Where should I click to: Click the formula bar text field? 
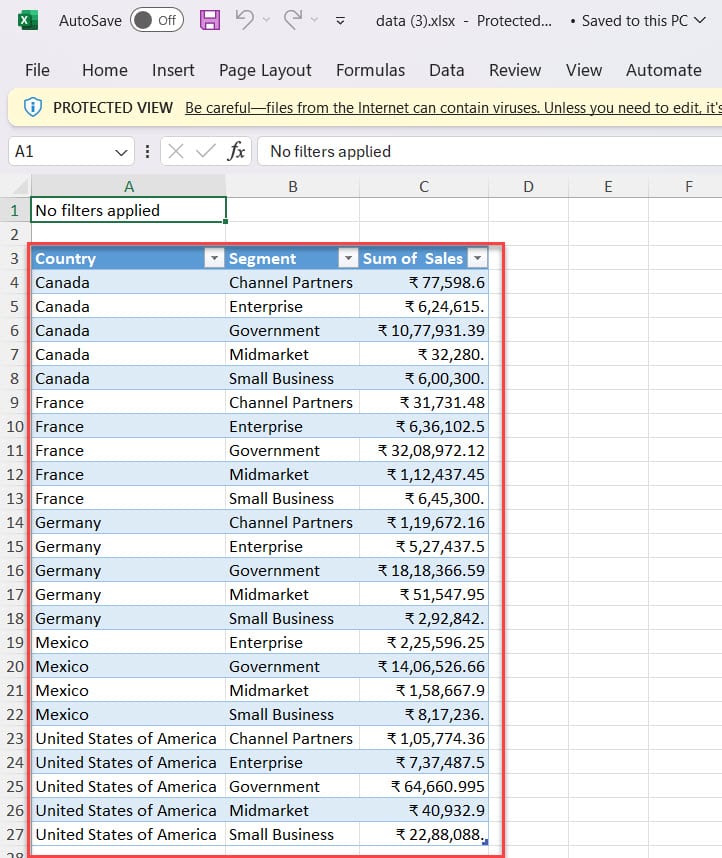(490, 151)
